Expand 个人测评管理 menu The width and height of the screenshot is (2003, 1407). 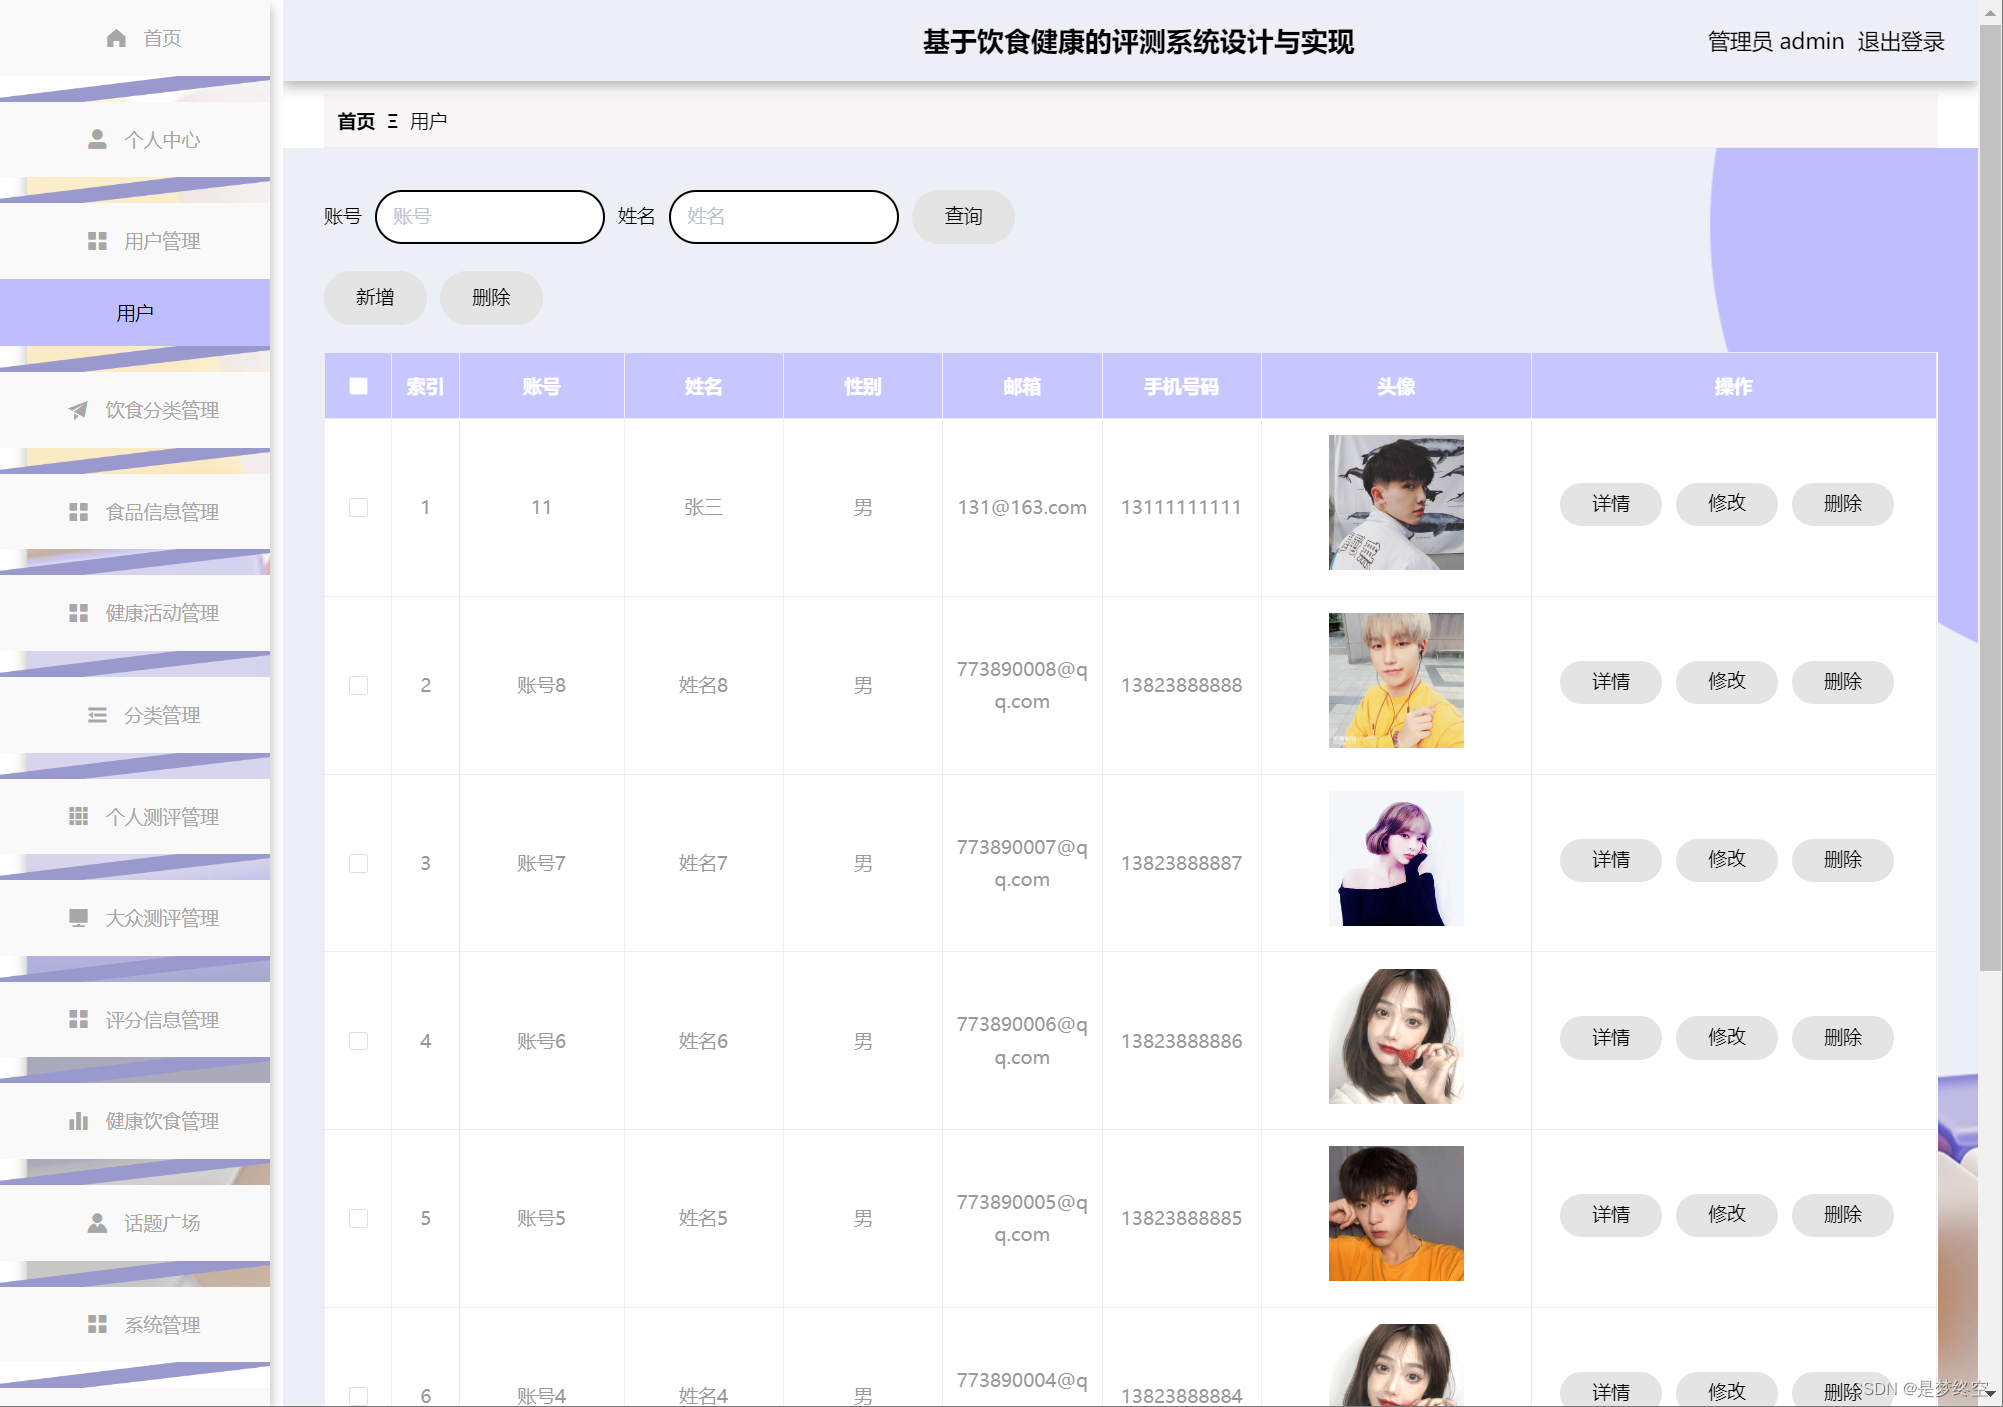tap(135, 817)
